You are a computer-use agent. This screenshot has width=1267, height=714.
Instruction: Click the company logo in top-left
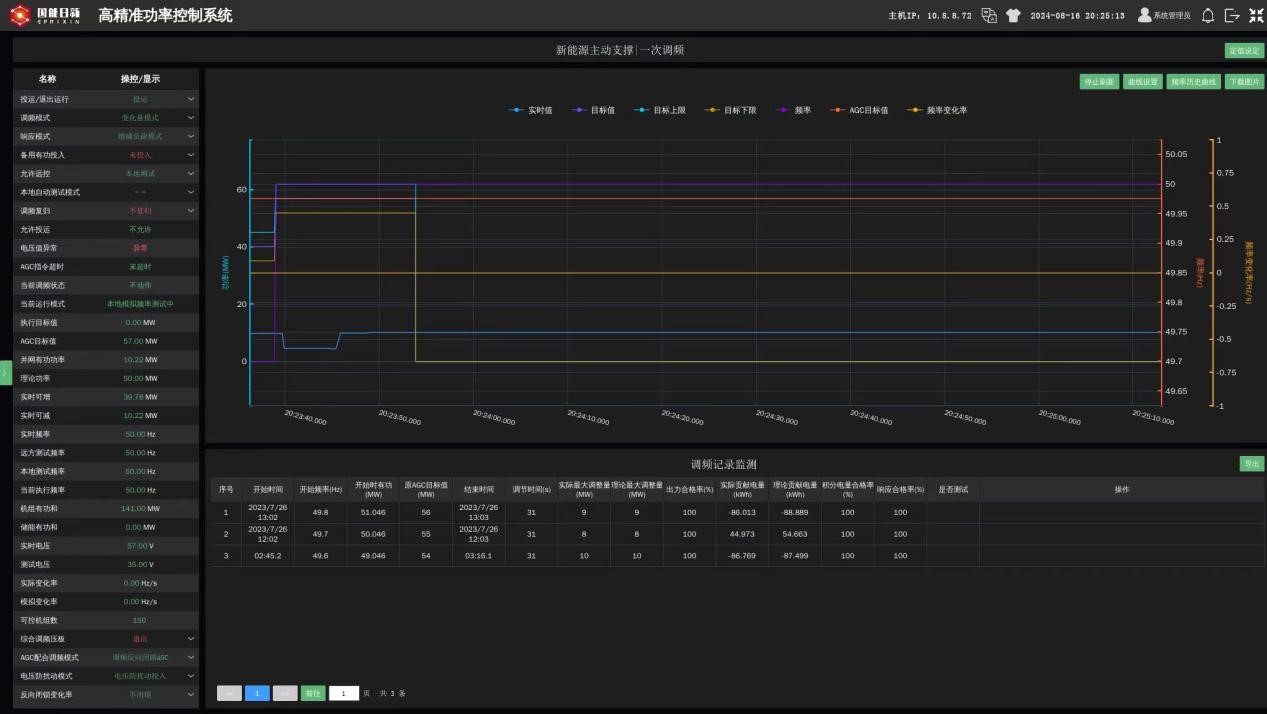click(x=44, y=15)
